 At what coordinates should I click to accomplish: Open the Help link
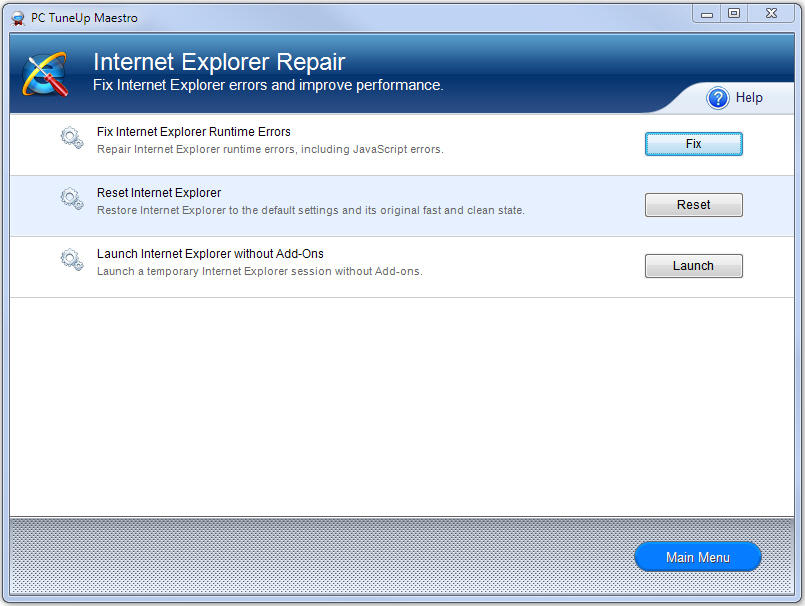click(x=749, y=98)
